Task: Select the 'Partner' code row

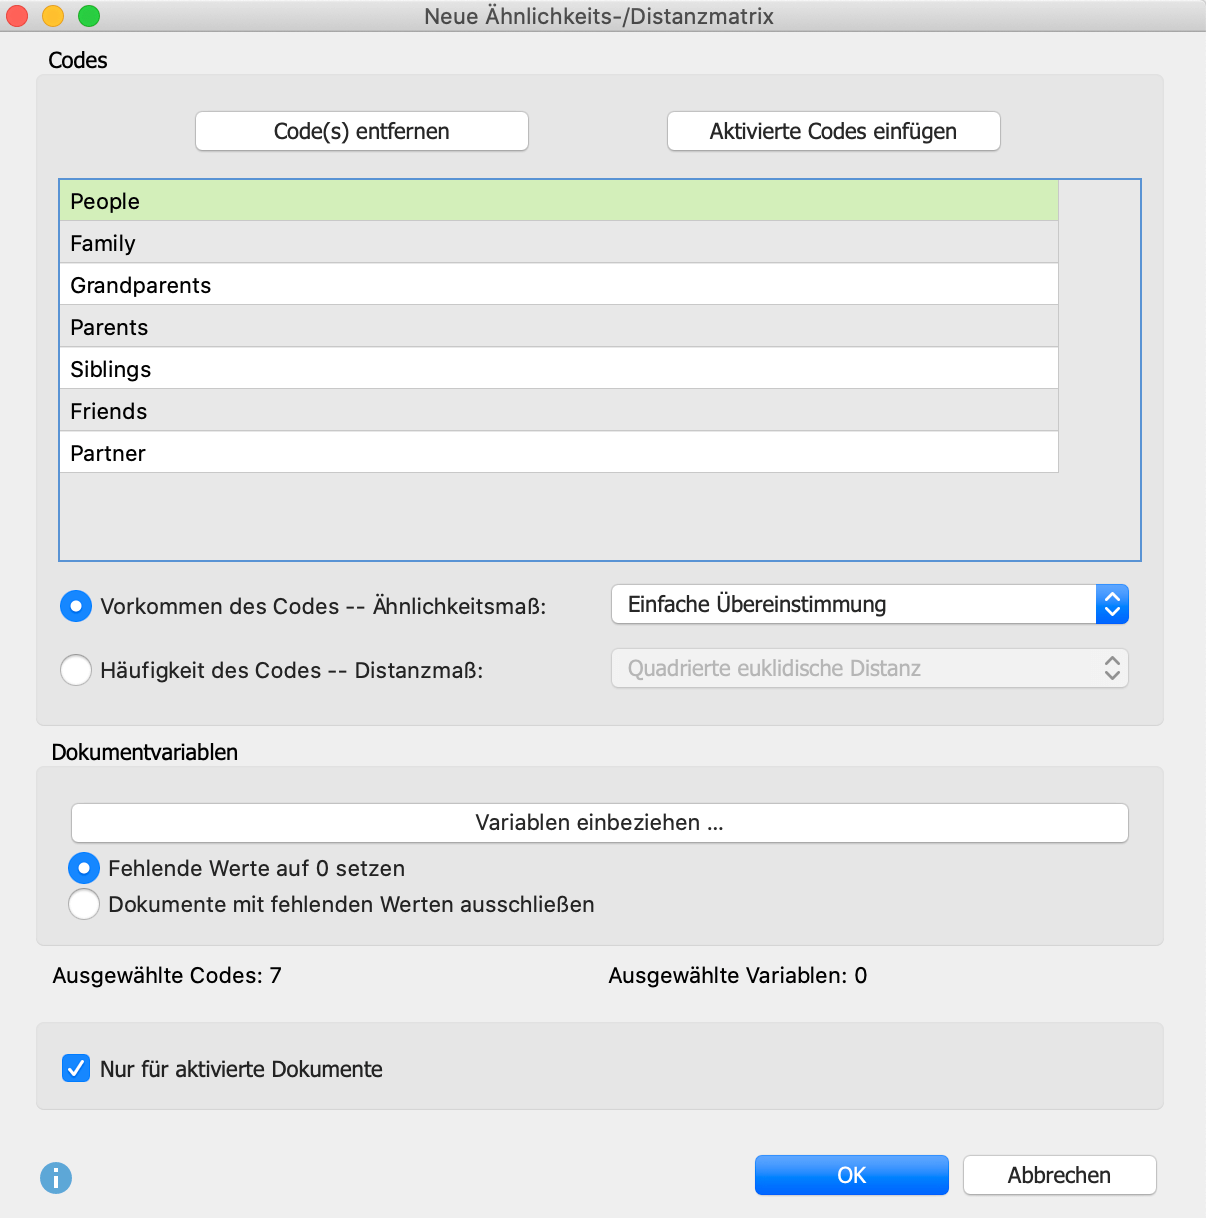Action: tap(558, 453)
